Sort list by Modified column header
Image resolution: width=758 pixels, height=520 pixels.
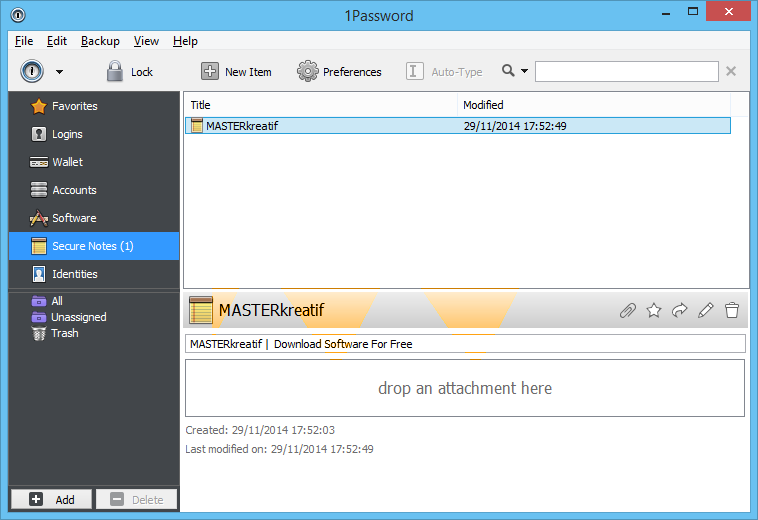click(594, 105)
